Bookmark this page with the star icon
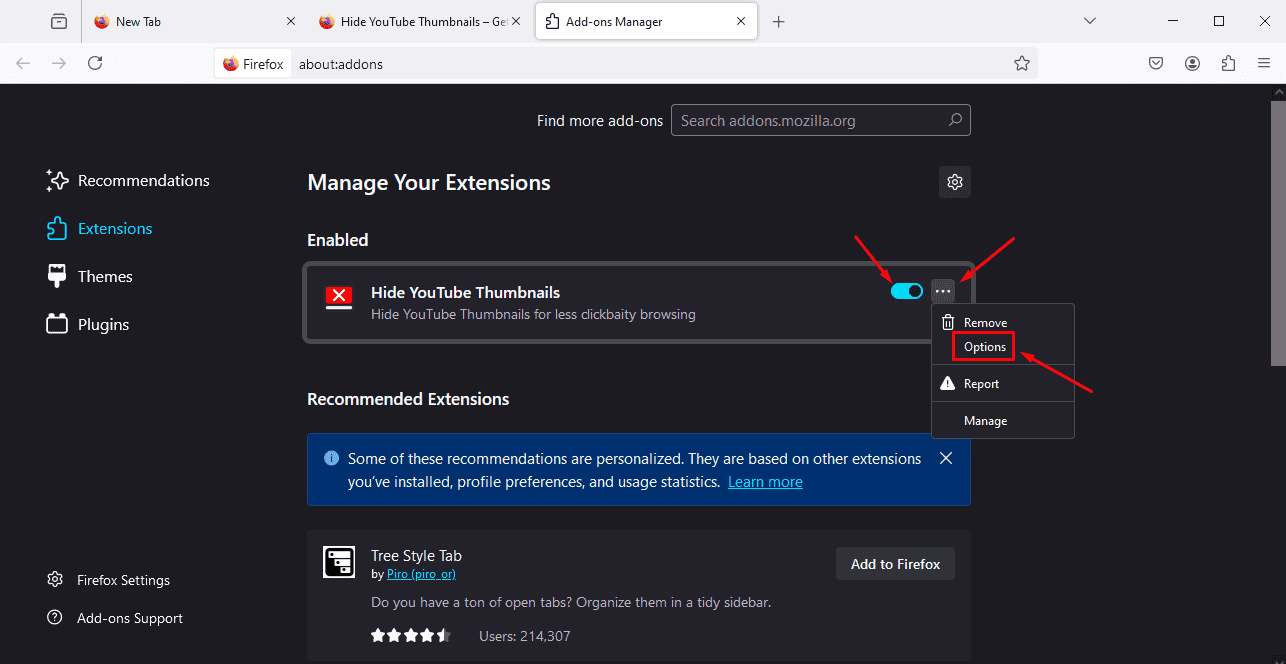Image resolution: width=1286 pixels, height=664 pixels. click(x=1021, y=63)
